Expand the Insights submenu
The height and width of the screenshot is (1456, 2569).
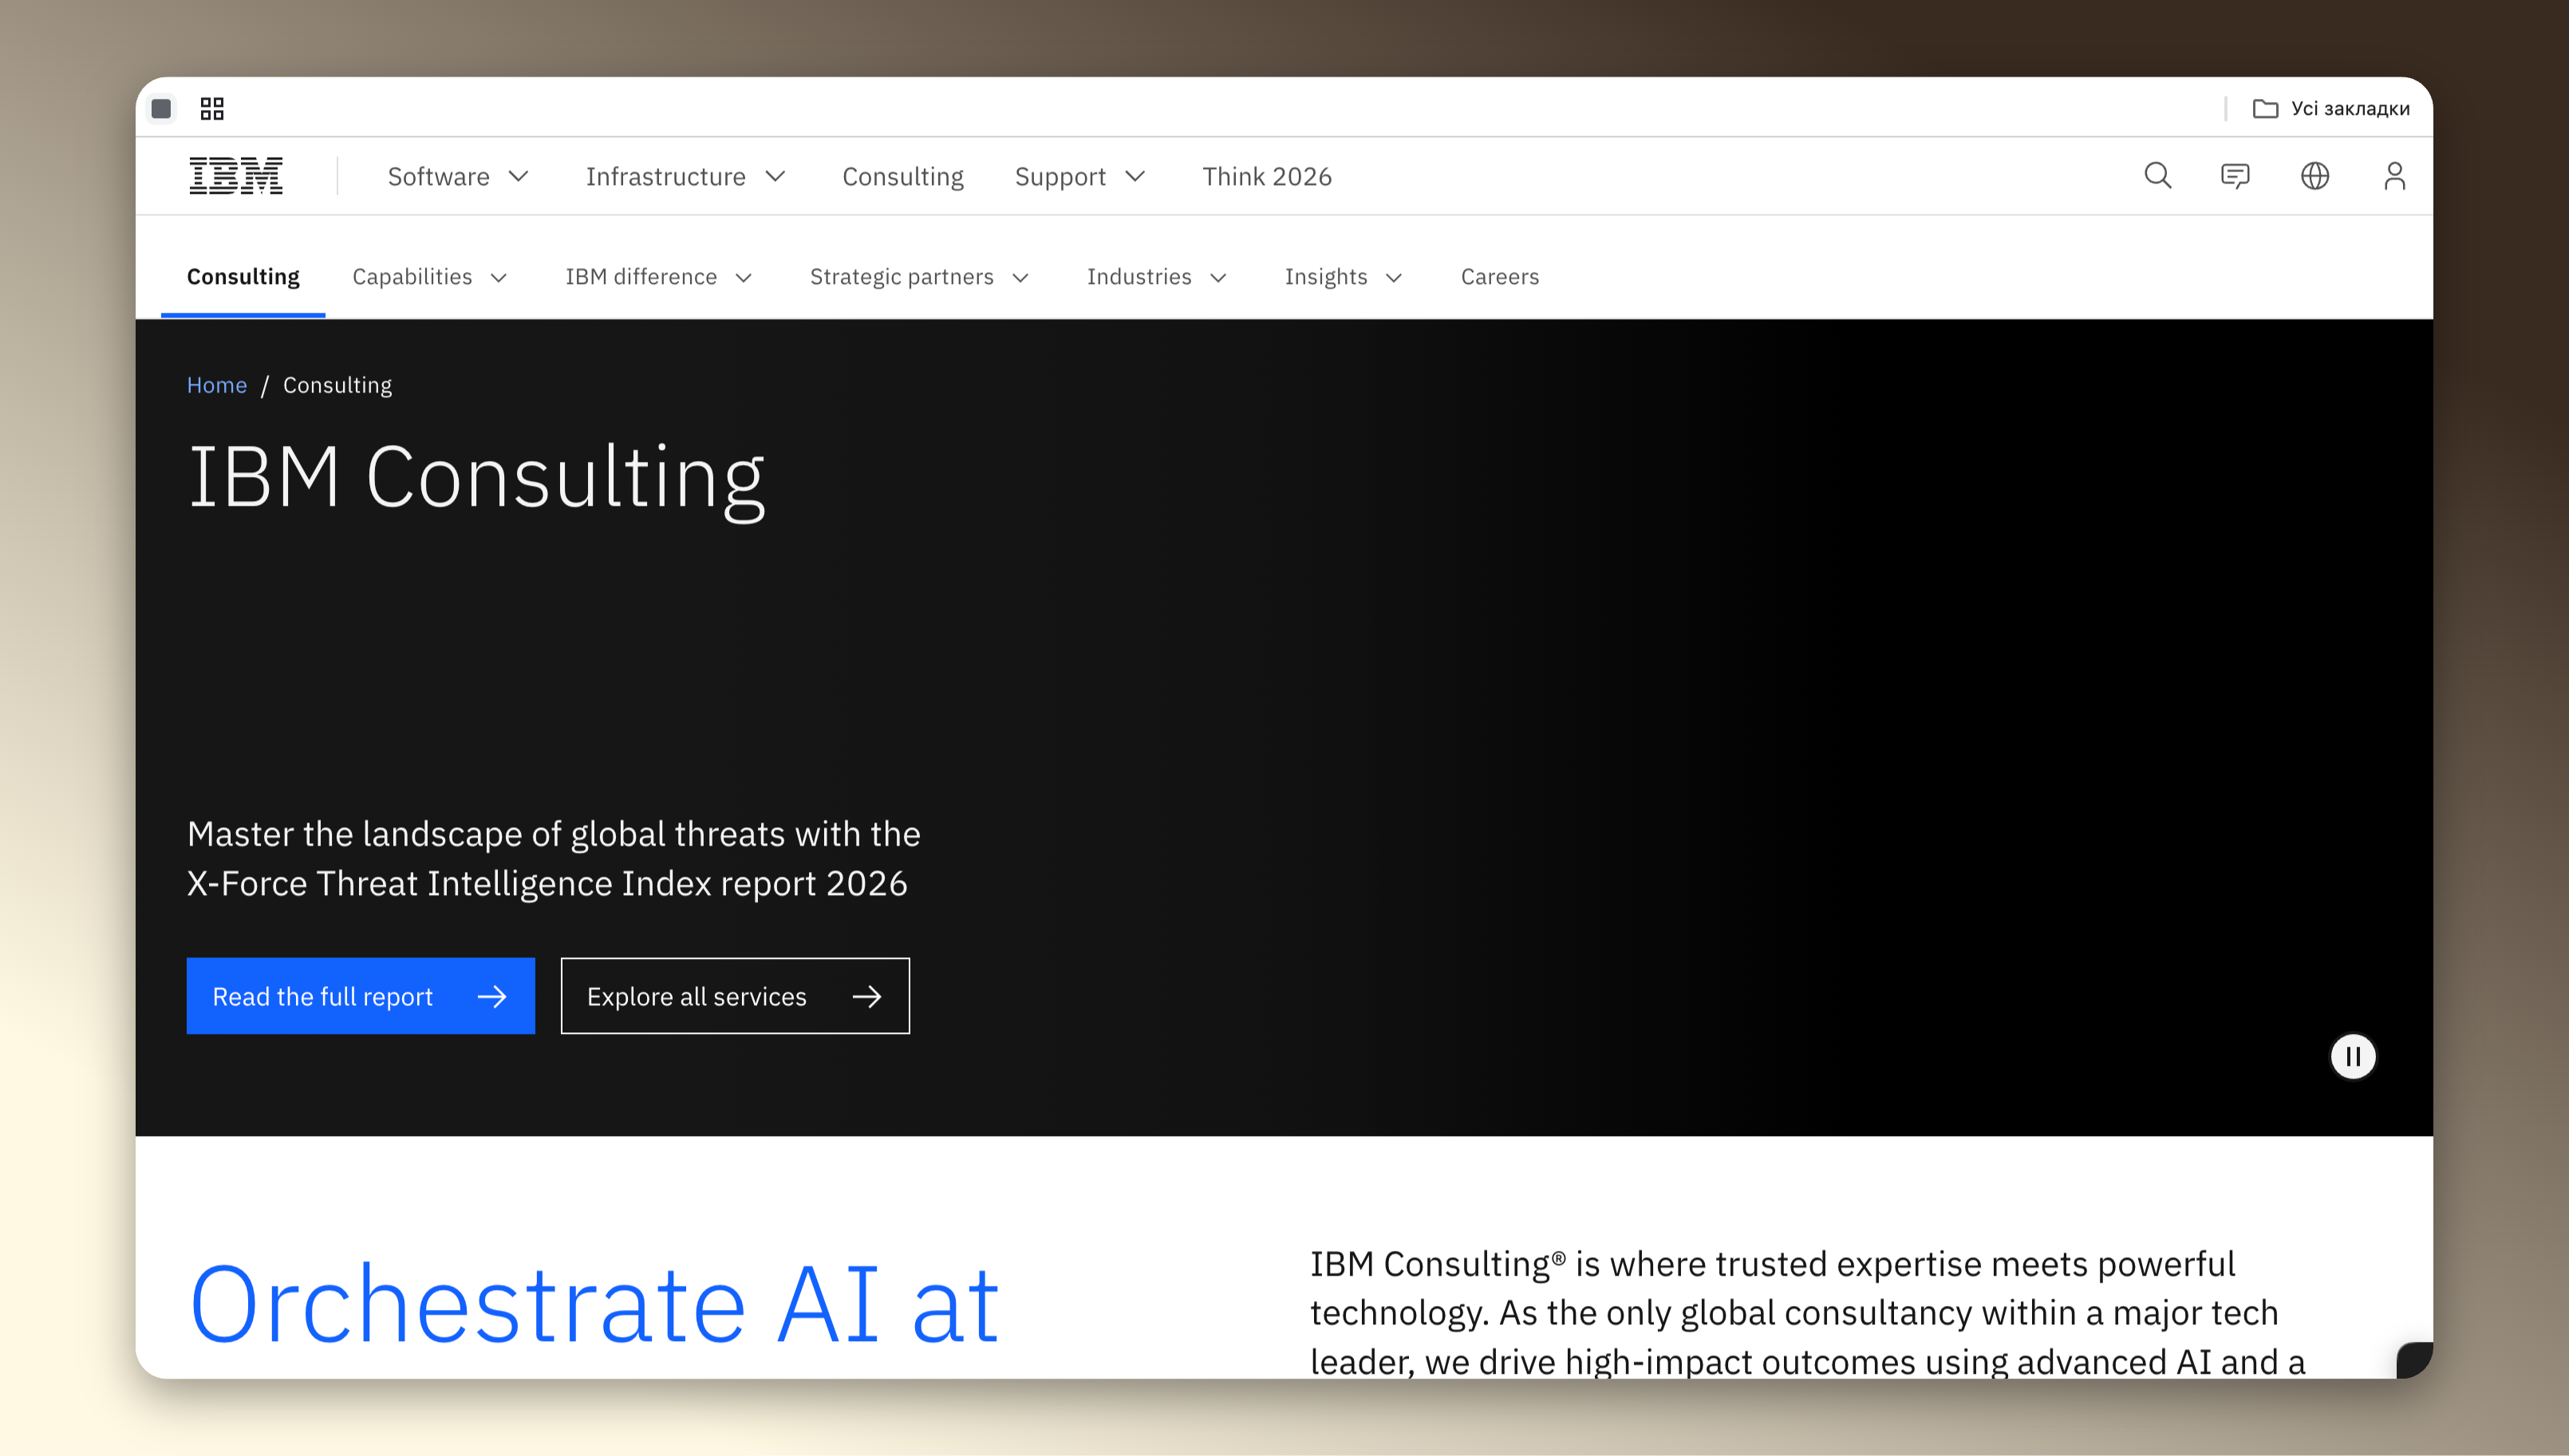[x=1343, y=276]
